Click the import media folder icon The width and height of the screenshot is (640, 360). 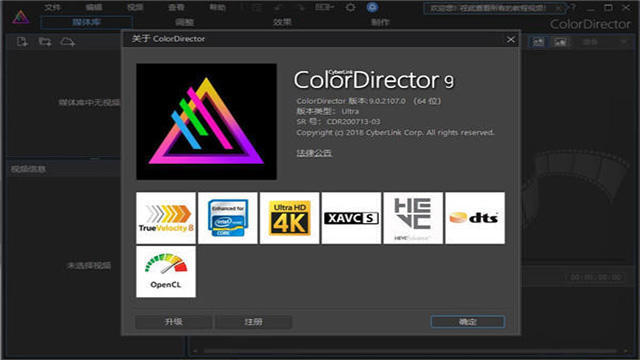click(45, 42)
